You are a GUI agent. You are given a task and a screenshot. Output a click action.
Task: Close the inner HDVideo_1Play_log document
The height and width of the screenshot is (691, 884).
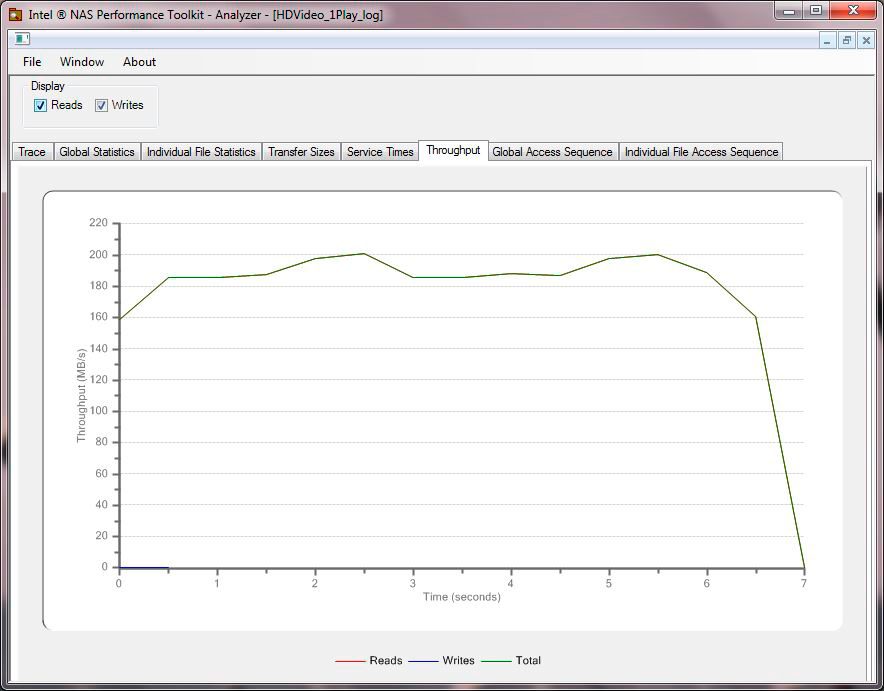866,41
